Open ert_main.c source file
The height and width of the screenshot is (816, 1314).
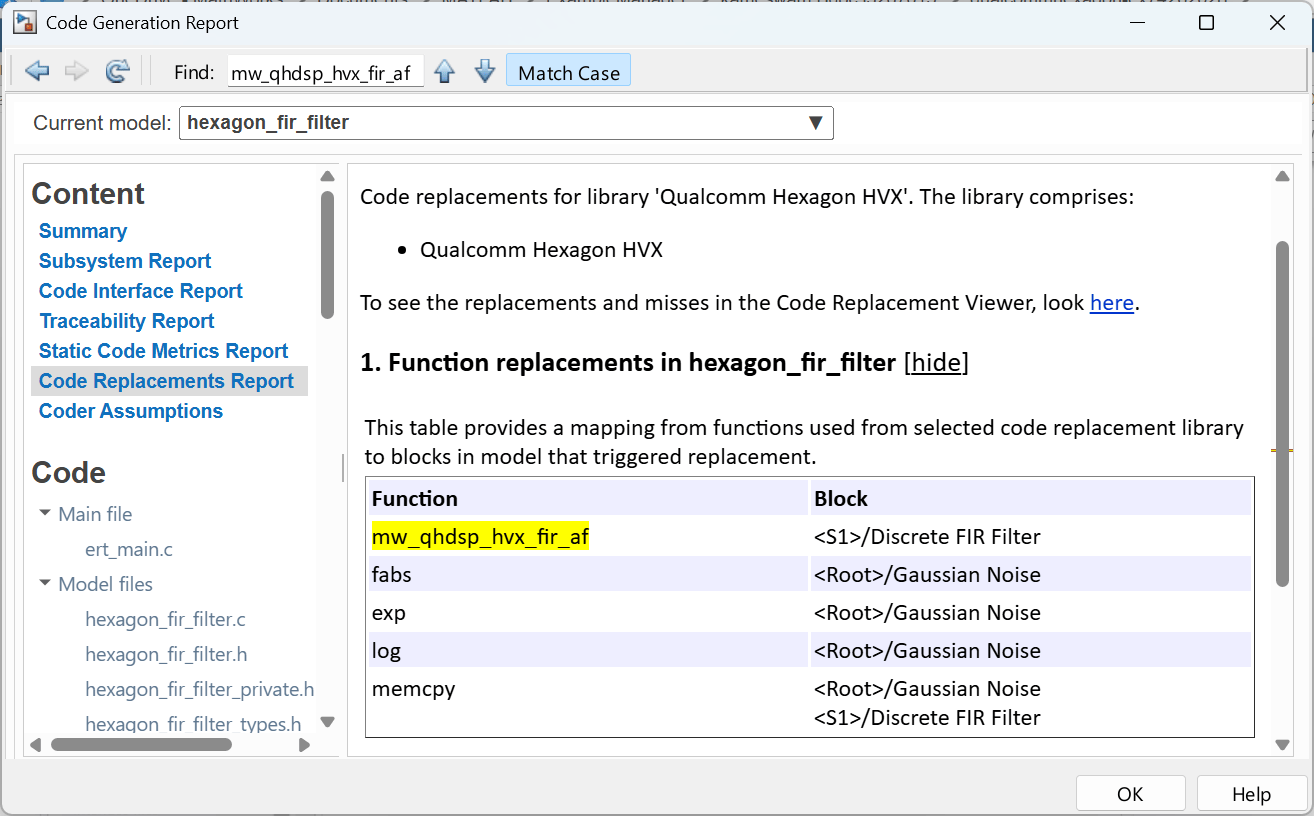coord(129,549)
